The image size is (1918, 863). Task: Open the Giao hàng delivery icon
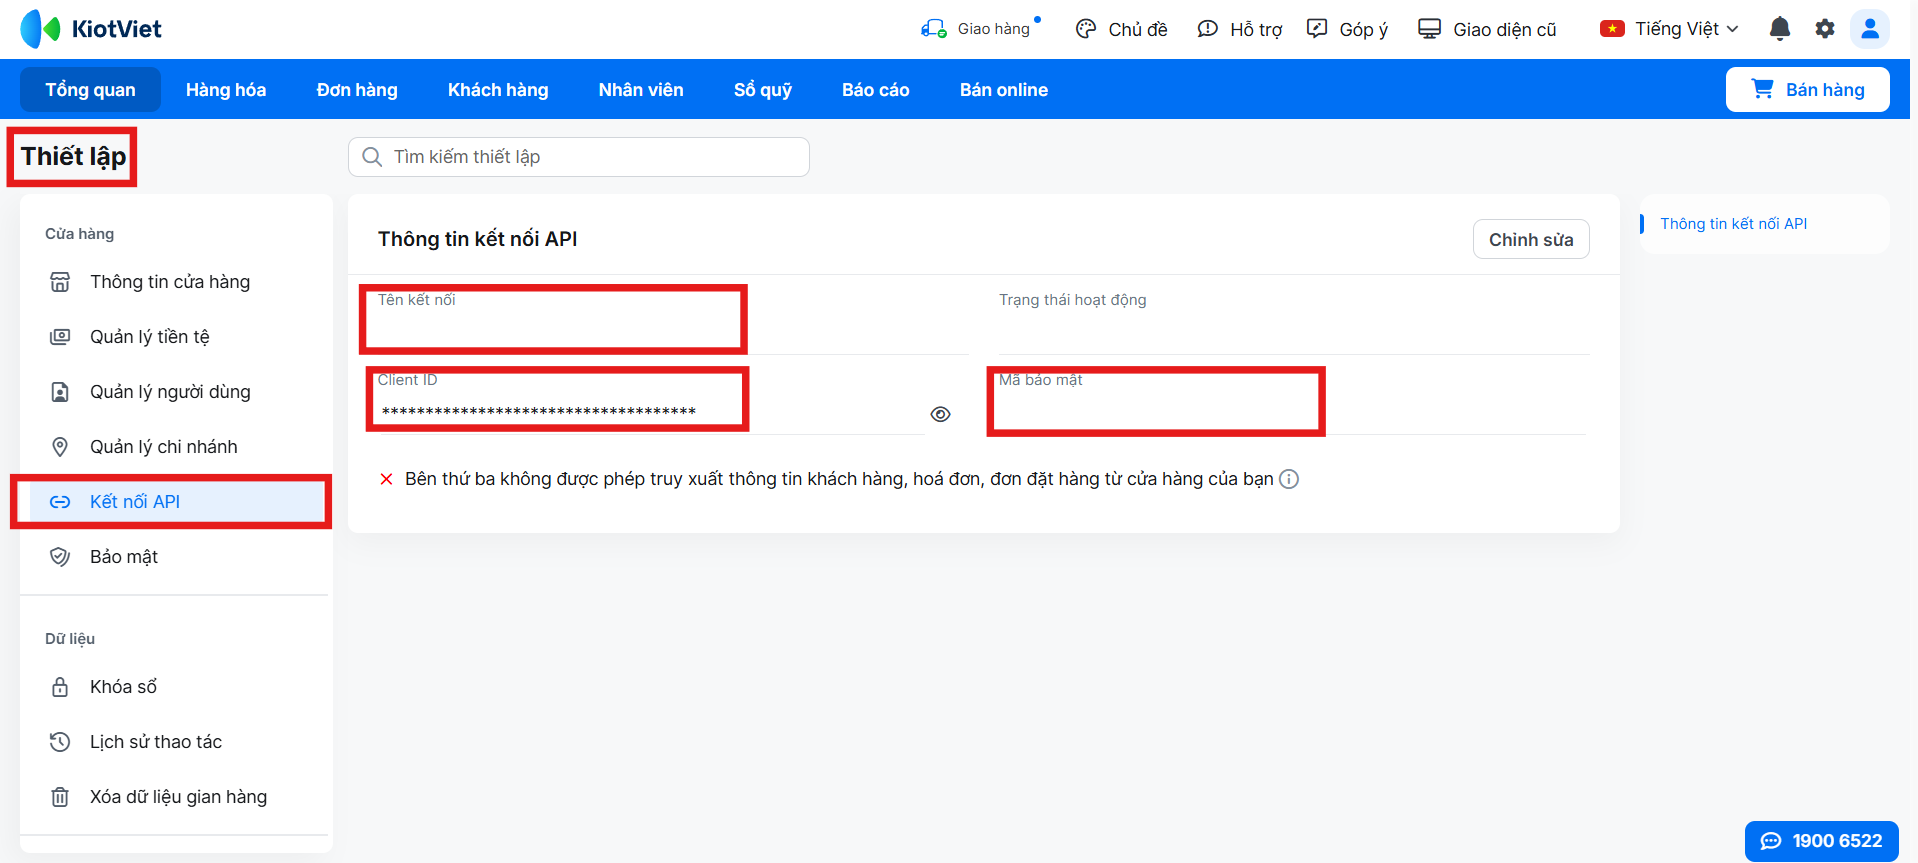coord(934,29)
